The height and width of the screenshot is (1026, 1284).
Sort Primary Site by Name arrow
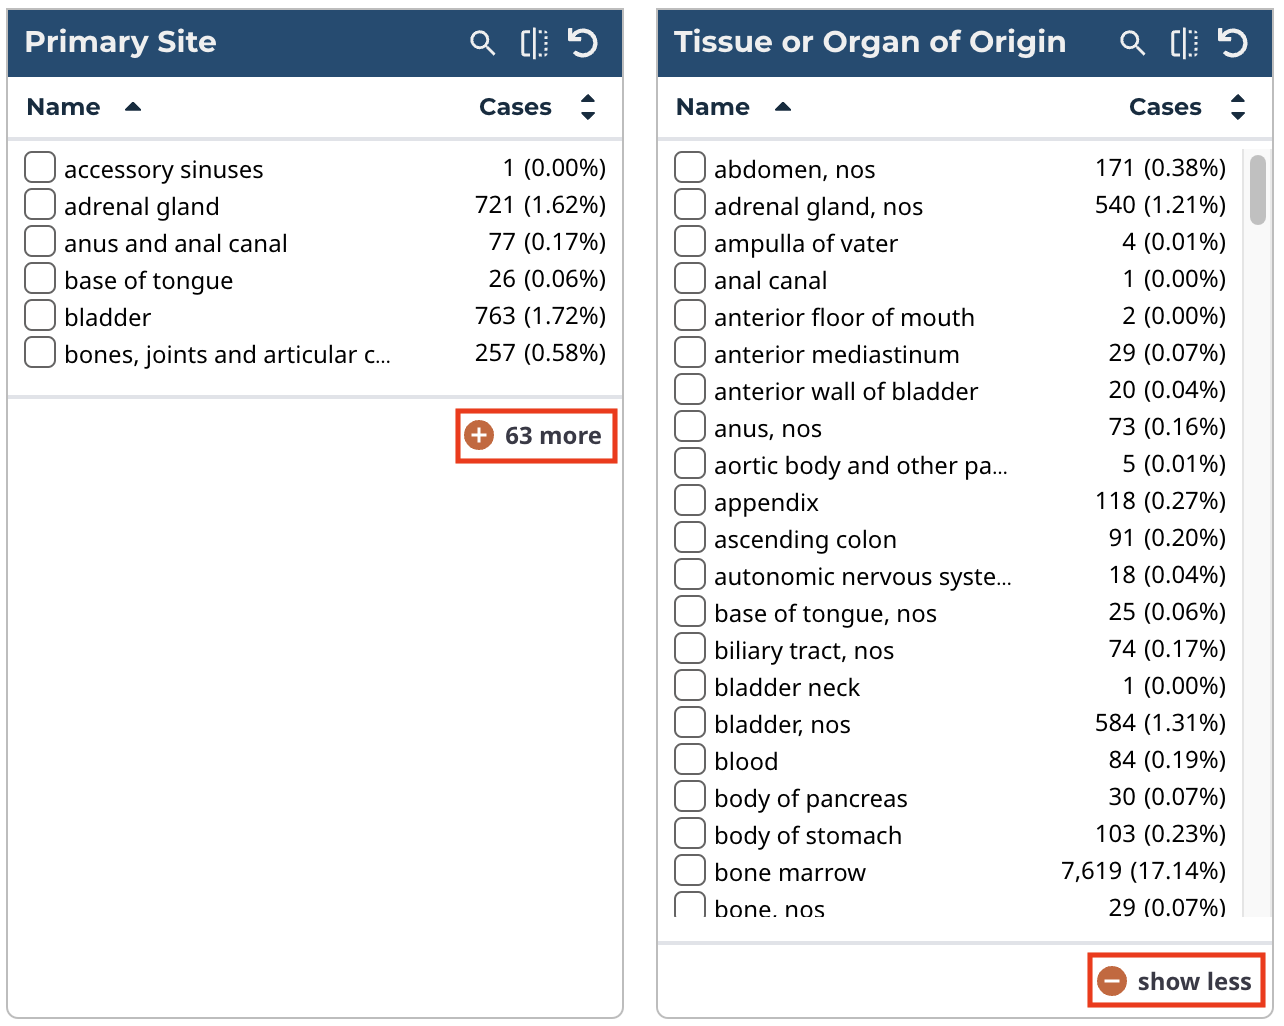(133, 107)
